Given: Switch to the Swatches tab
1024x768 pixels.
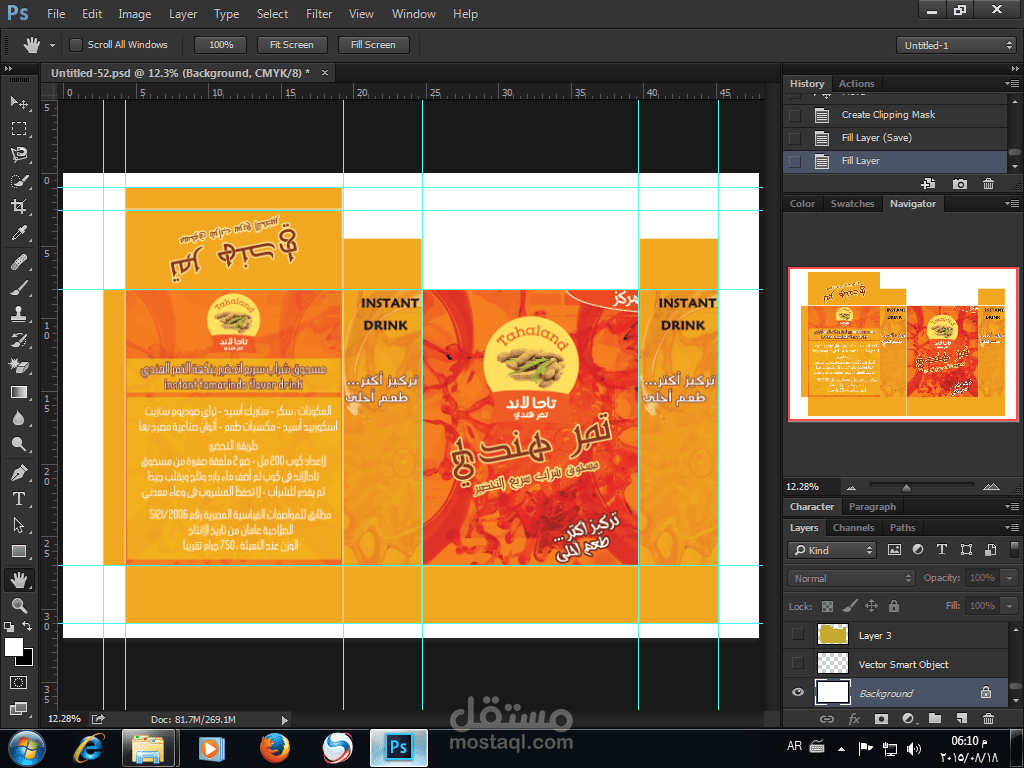Looking at the screenshot, I should tap(852, 204).
